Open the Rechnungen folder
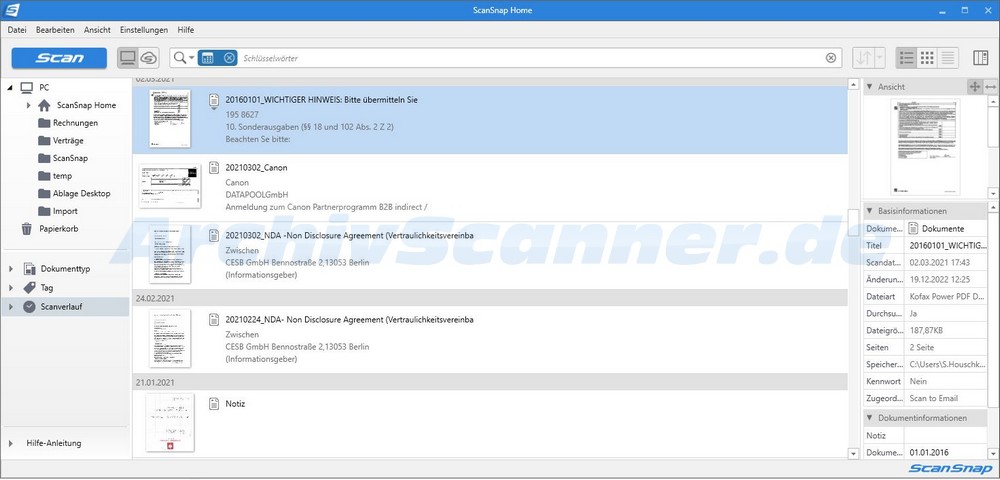1000x480 pixels. tap(75, 123)
